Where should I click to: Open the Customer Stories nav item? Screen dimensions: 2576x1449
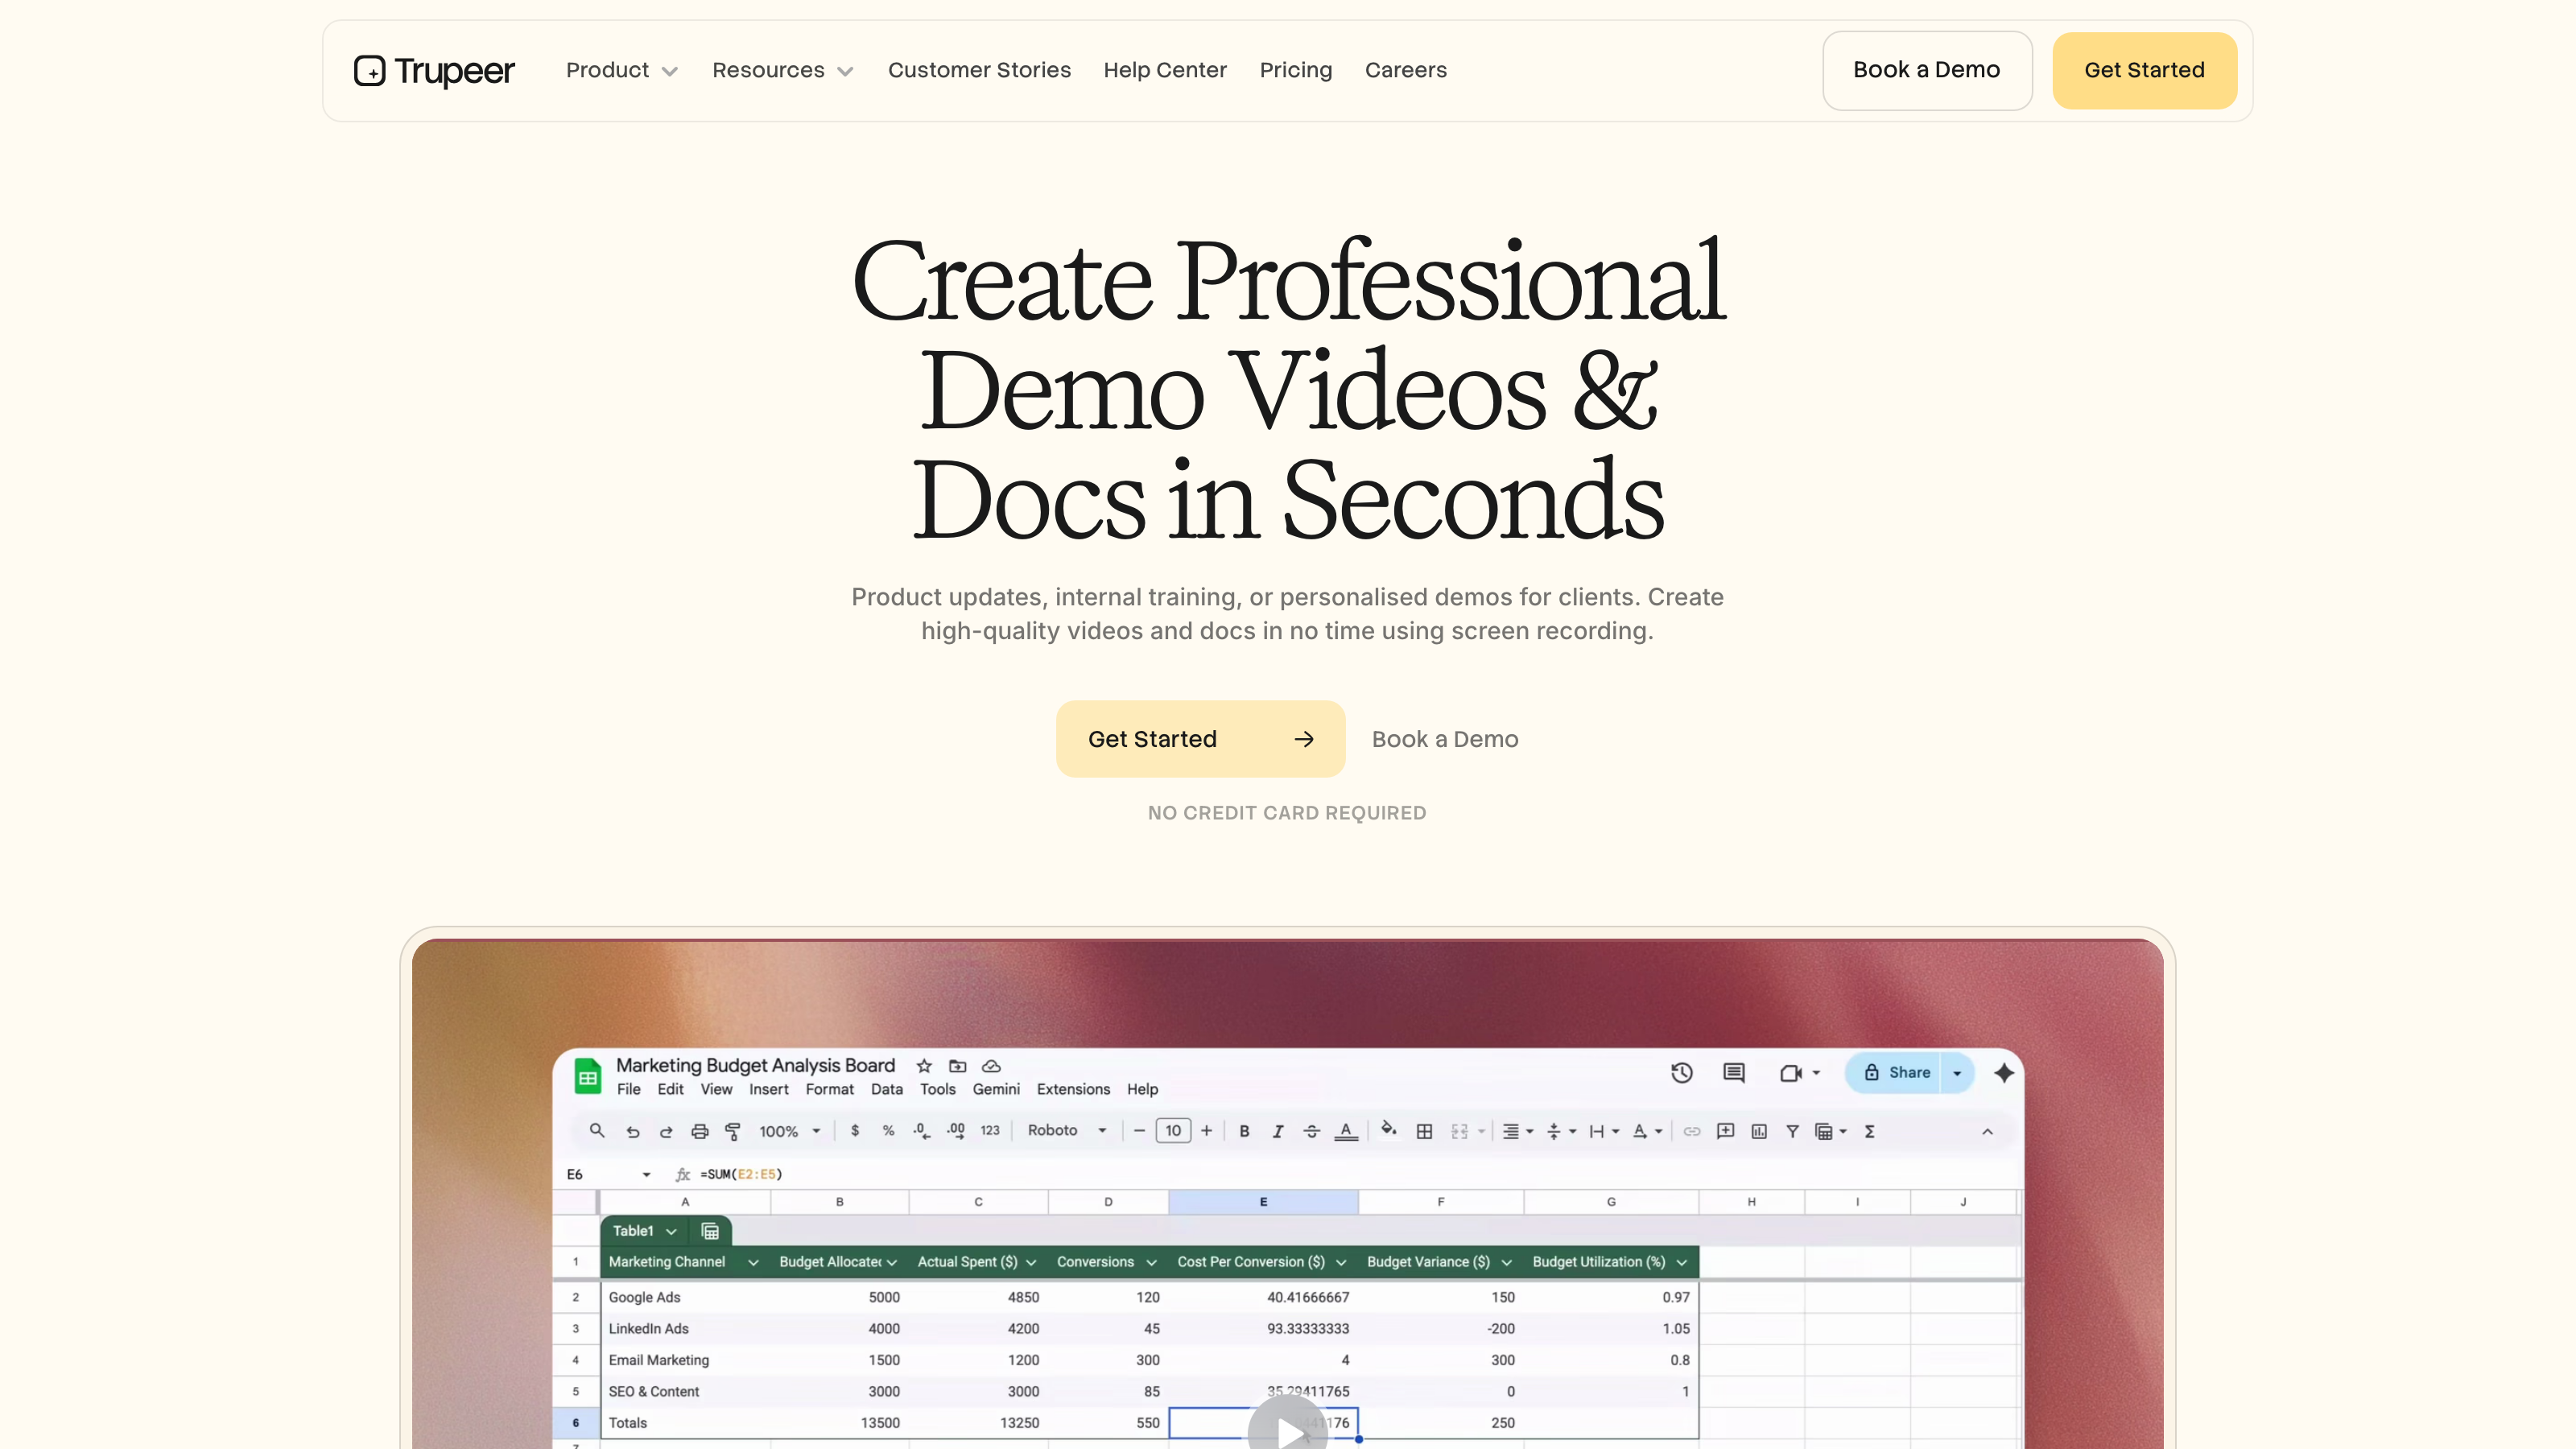point(979,70)
